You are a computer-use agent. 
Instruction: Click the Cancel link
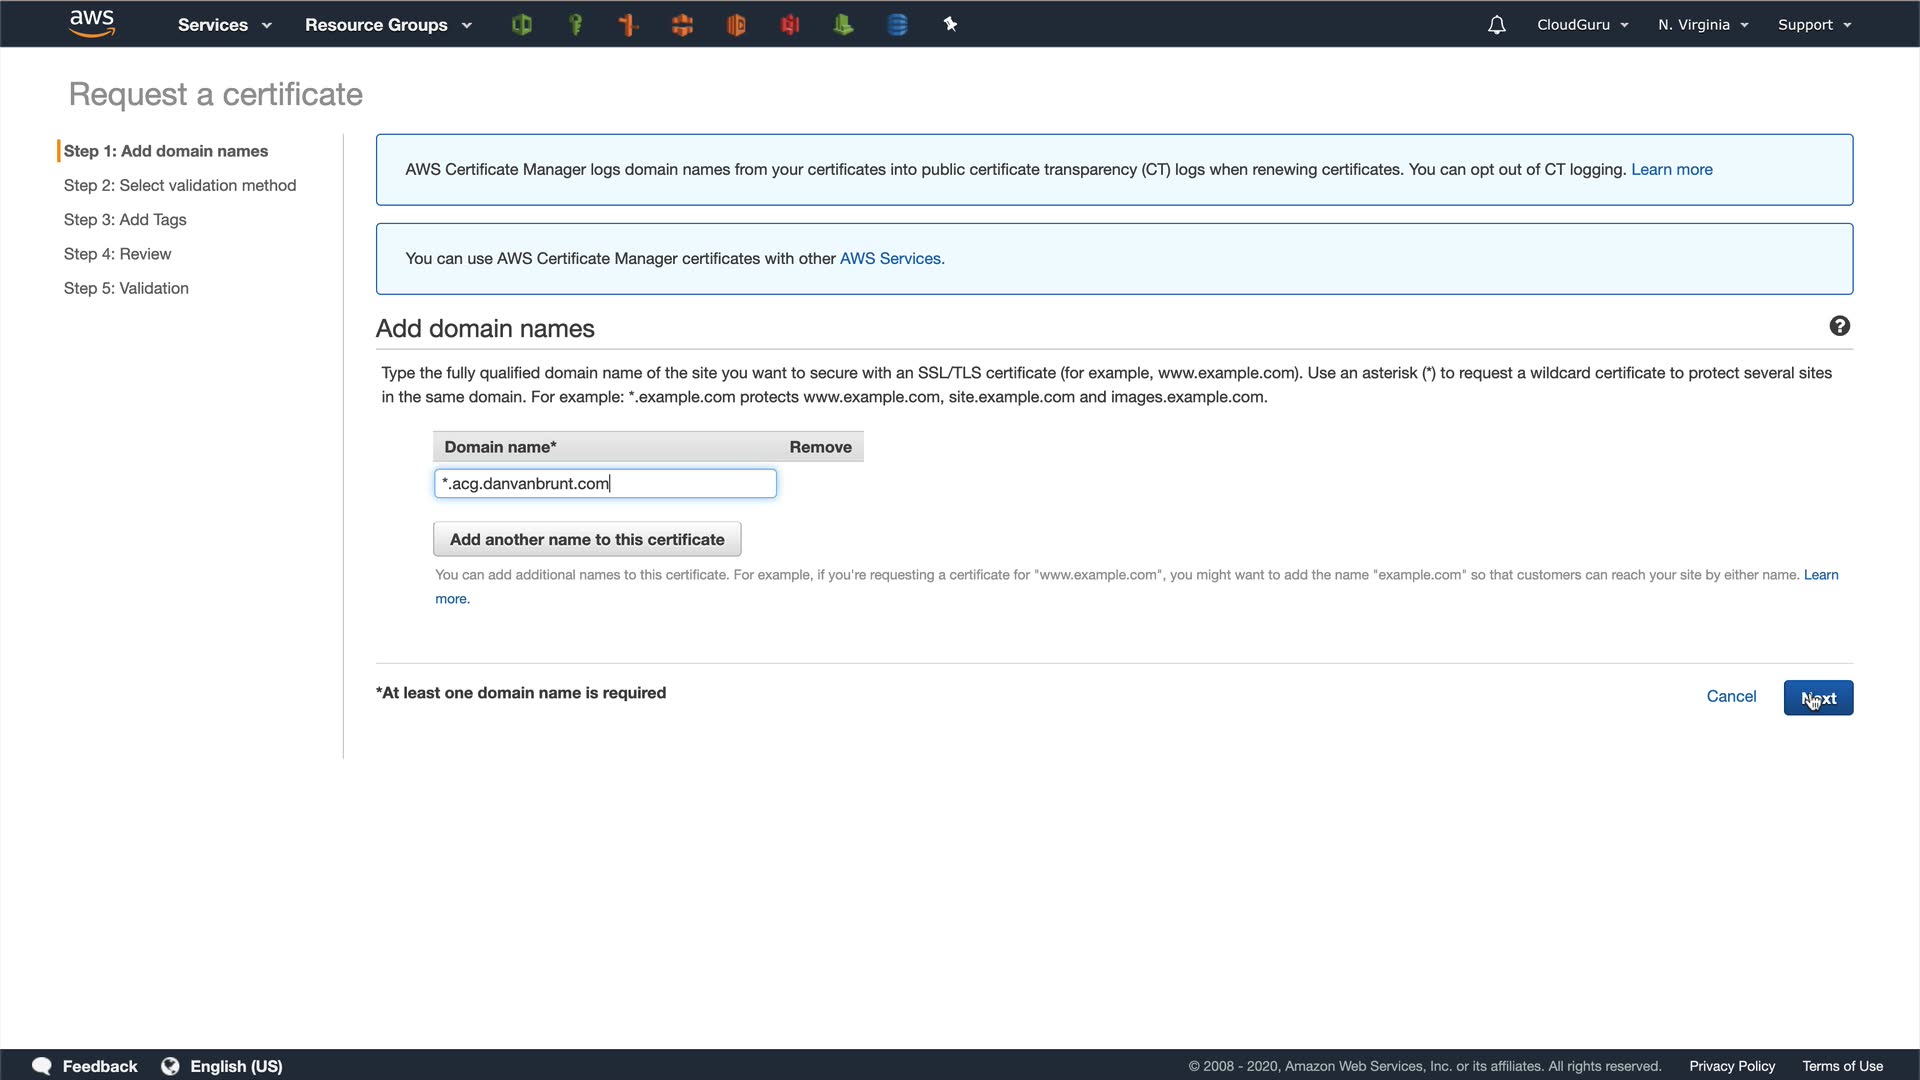tap(1731, 696)
